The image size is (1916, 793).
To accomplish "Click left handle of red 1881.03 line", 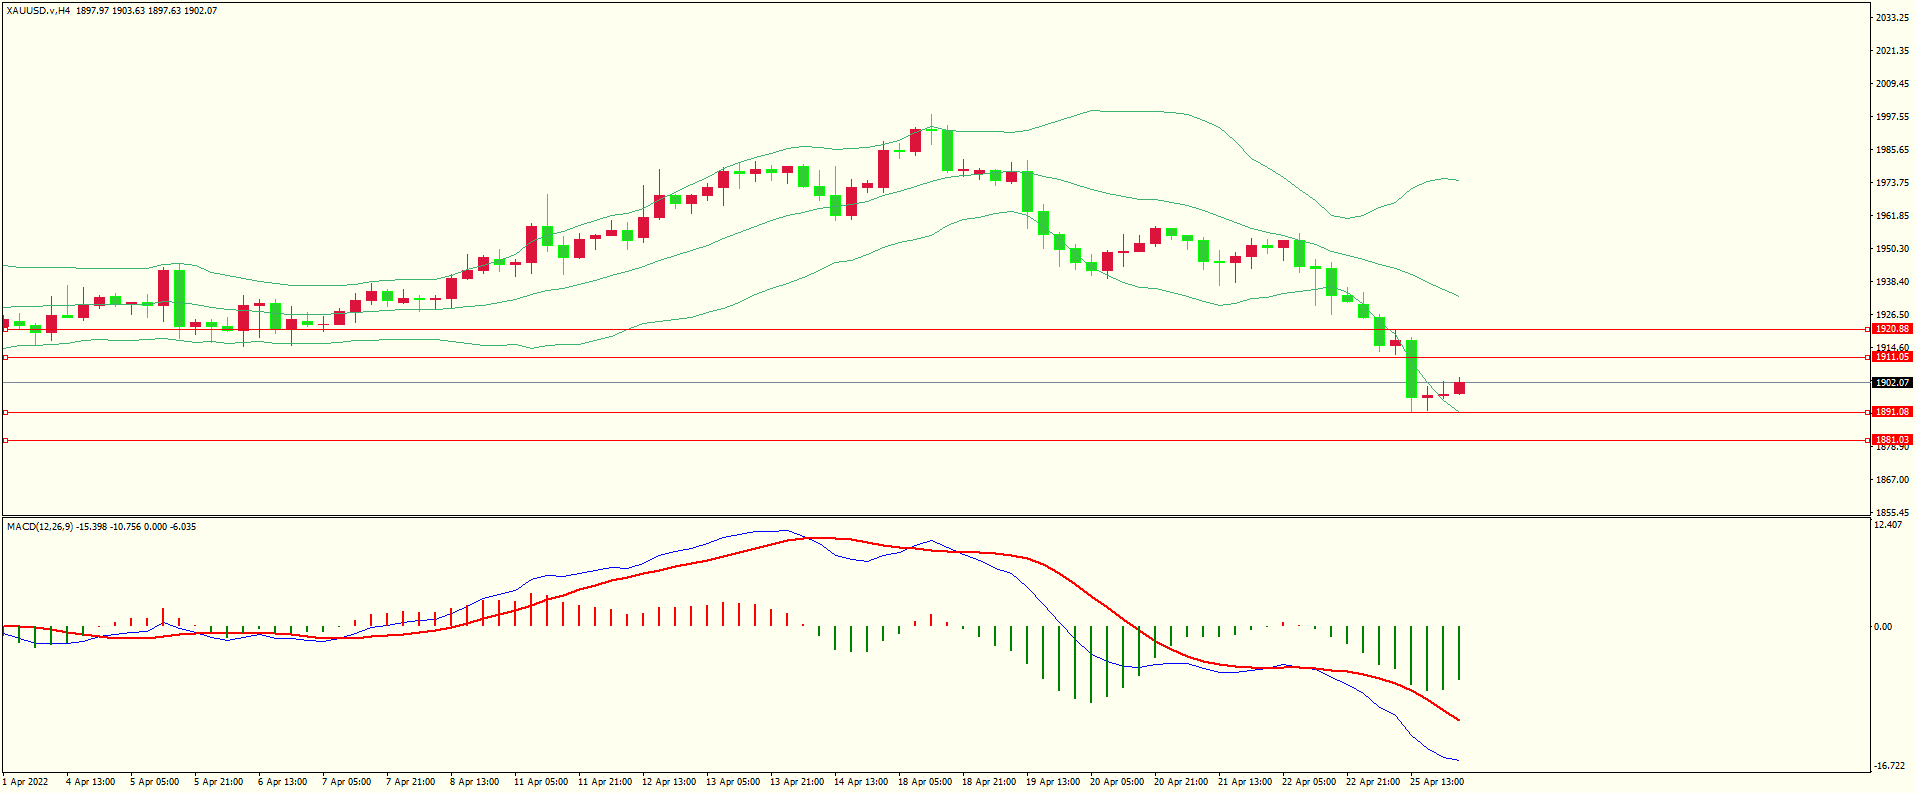I will (x=5, y=440).
